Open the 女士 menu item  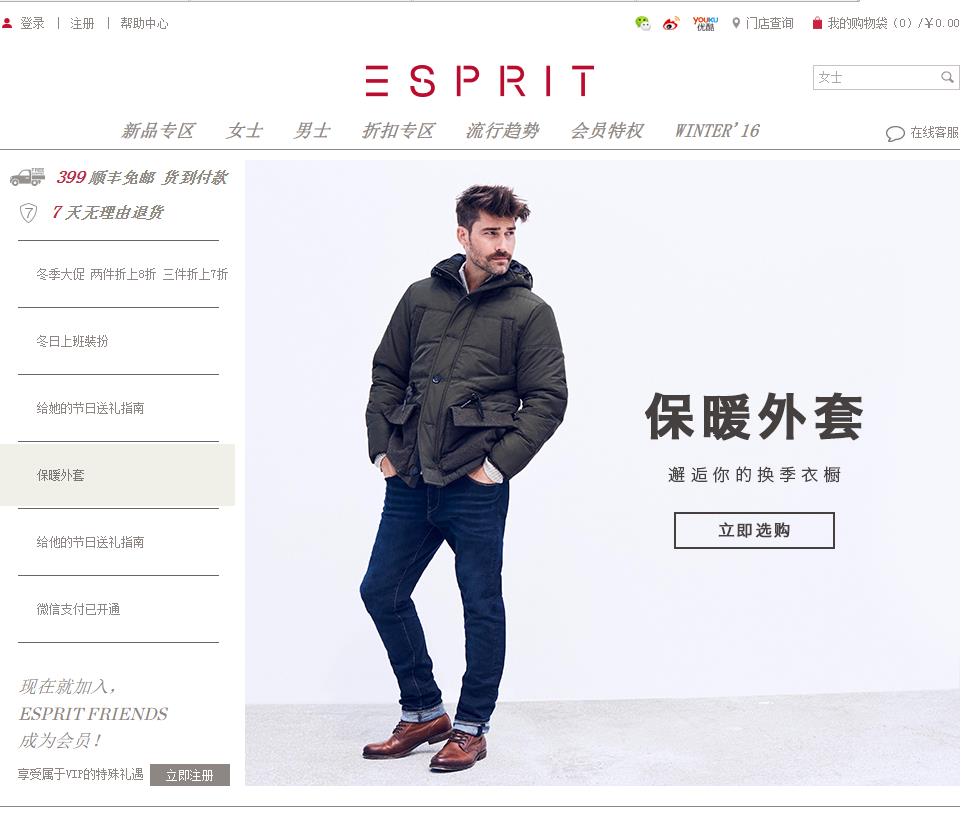click(x=244, y=131)
